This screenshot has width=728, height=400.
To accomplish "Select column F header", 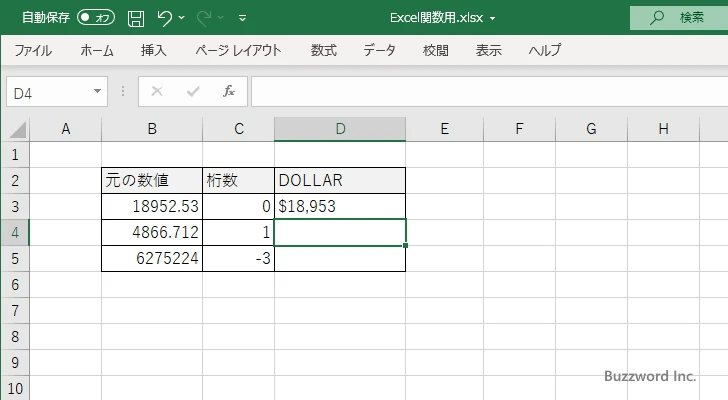I will pos(520,129).
